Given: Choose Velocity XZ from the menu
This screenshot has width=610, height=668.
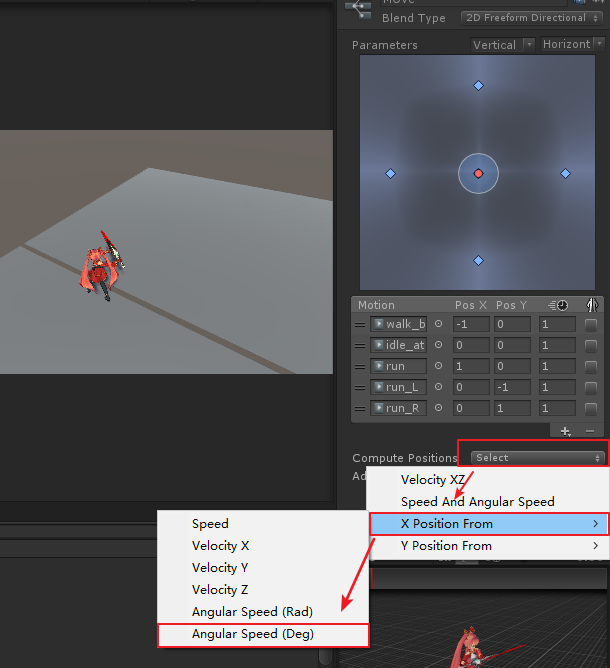Looking at the screenshot, I should (x=488, y=480).
